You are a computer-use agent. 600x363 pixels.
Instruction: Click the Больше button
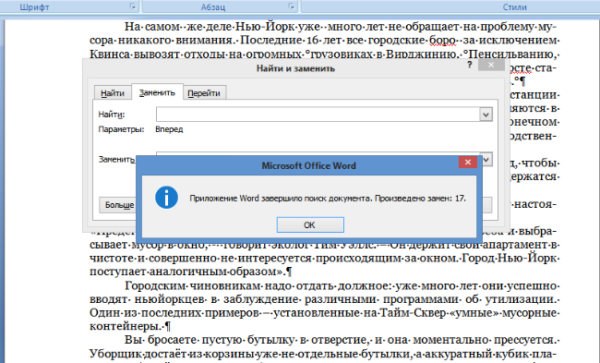[117, 205]
